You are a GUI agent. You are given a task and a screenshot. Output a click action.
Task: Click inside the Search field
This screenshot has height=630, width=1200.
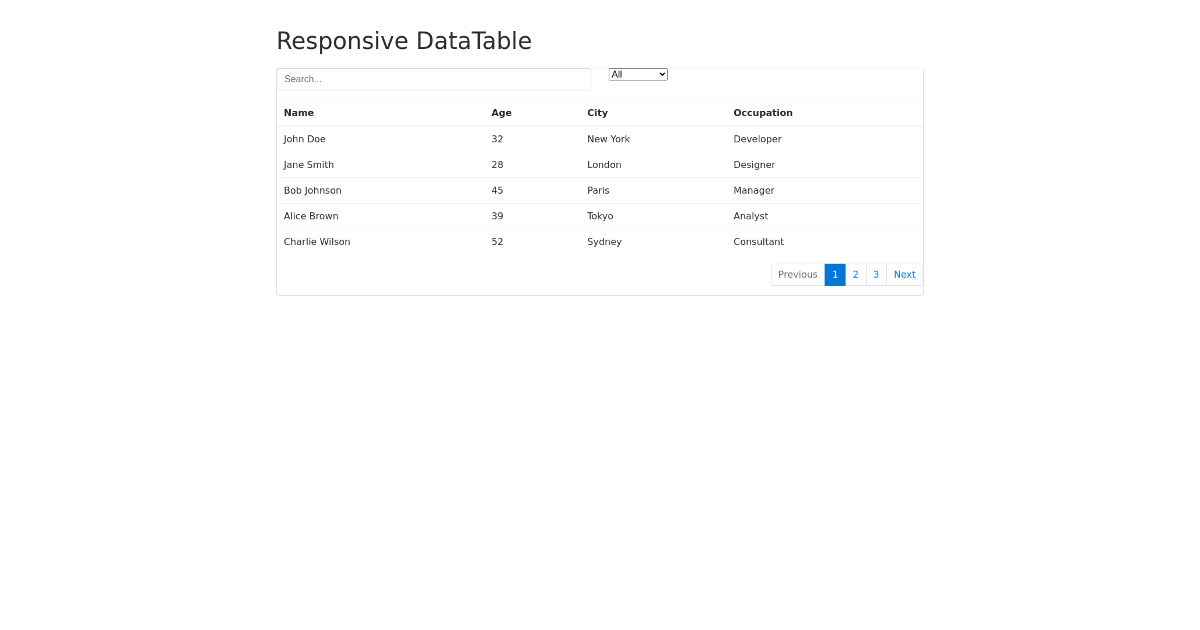click(433, 78)
